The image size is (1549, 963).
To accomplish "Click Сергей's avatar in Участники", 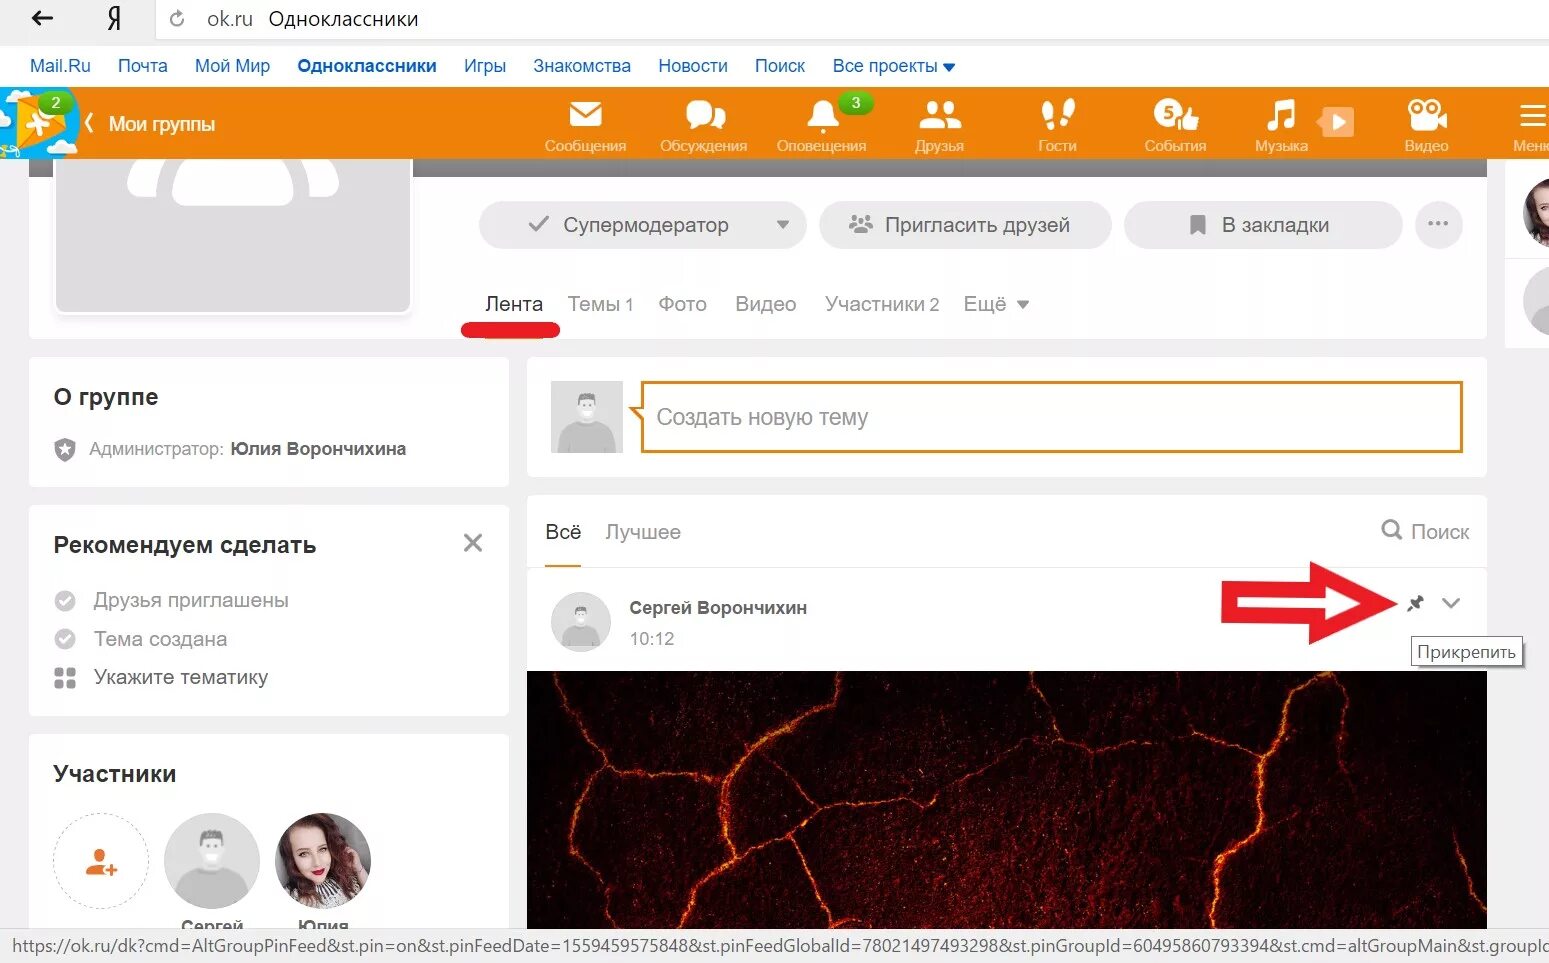I will pyautogui.click(x=212, y=861).
